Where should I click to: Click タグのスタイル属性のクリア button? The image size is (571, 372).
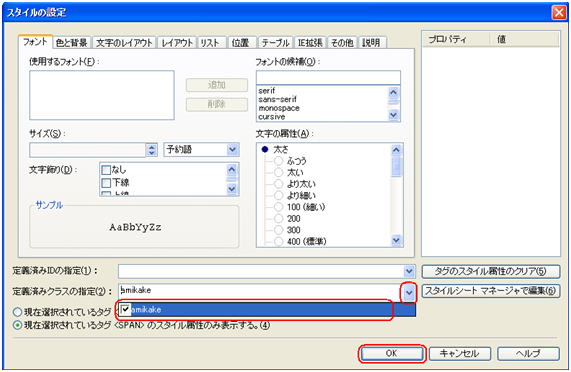491,271
